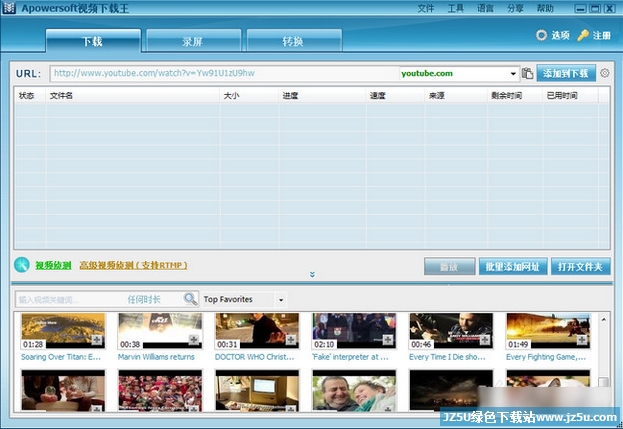Click 批量添加网址 button
Screen dimensions: 623x429
[x=513, y=267]
